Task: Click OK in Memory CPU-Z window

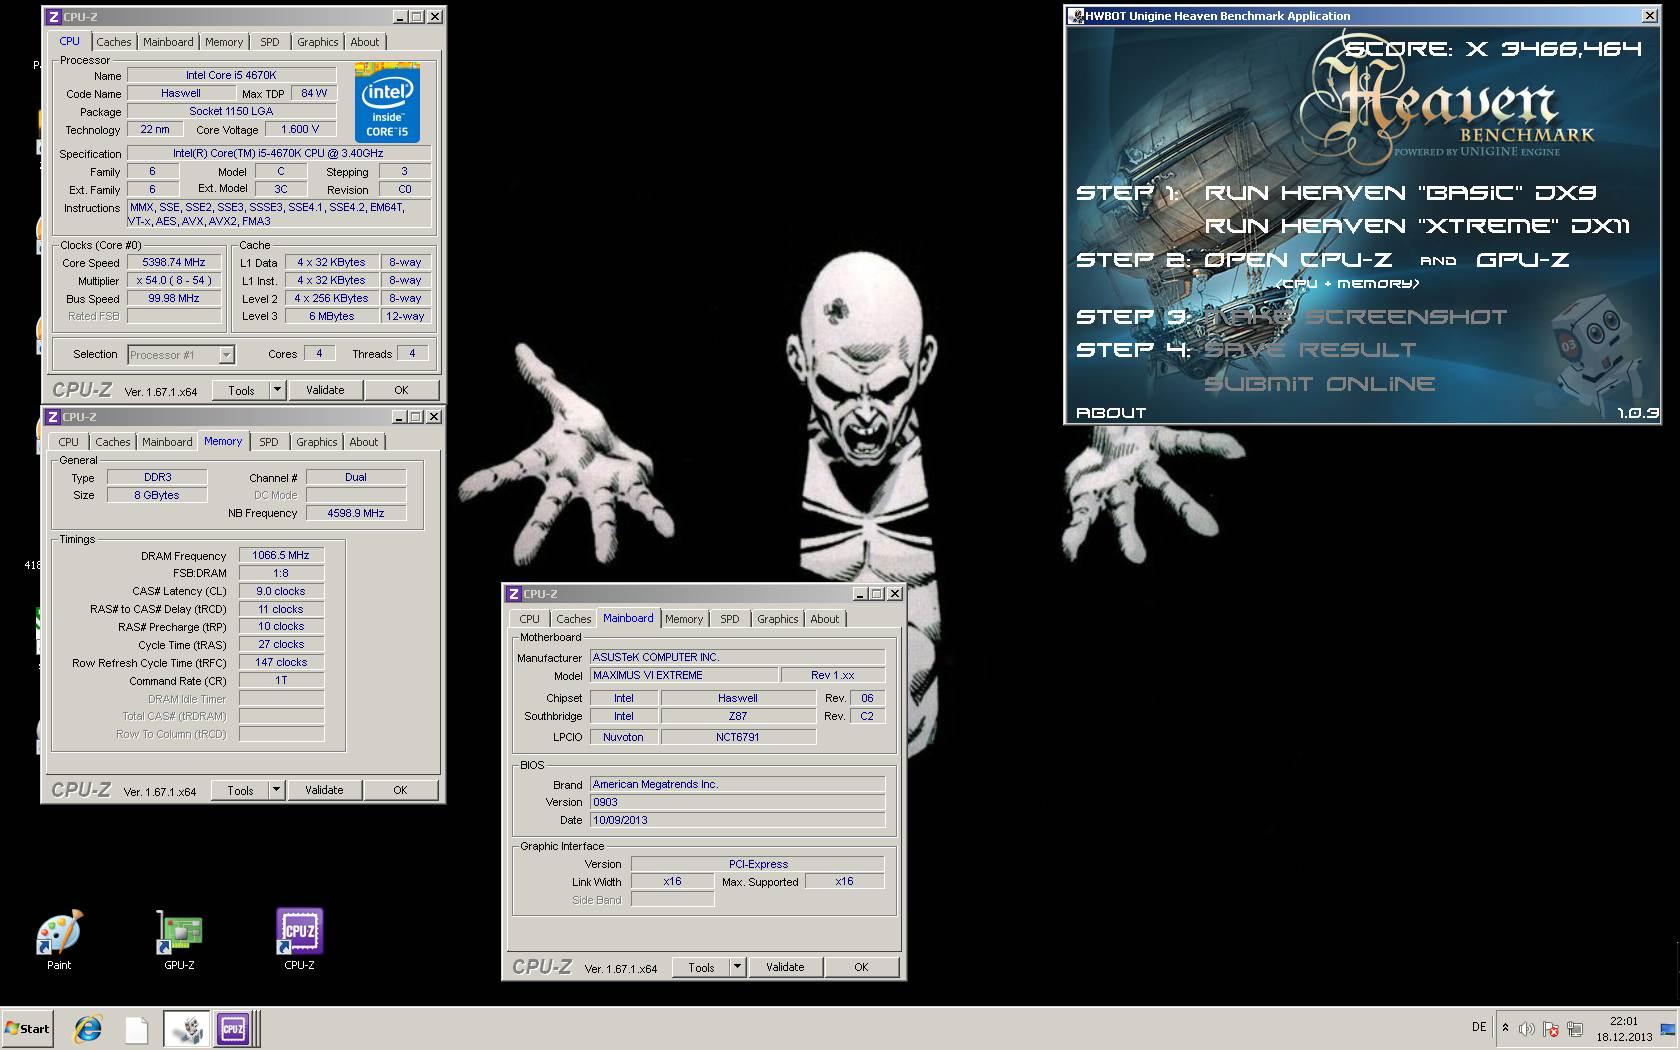Action: click(400, 790)
